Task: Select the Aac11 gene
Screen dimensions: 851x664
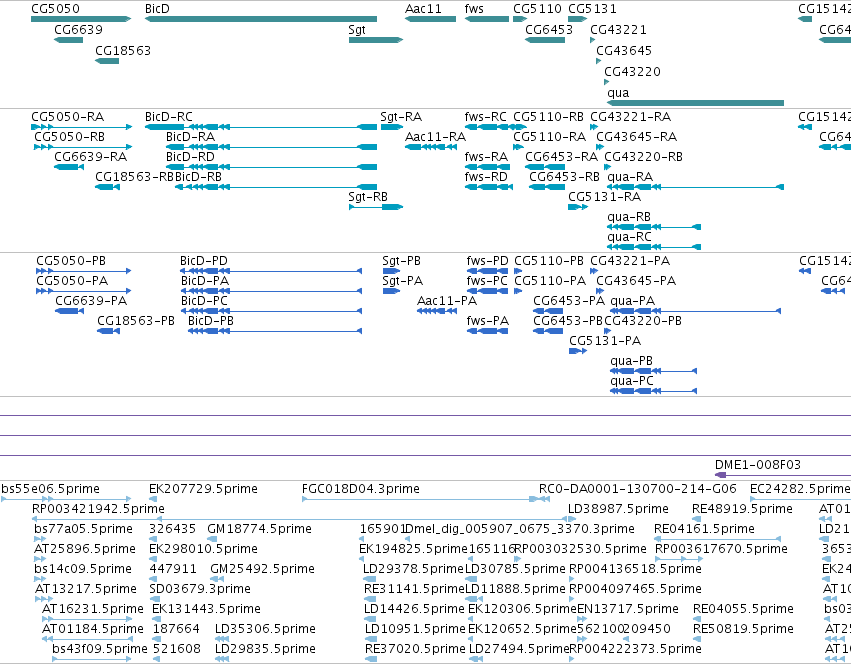Action: [430, 19]
